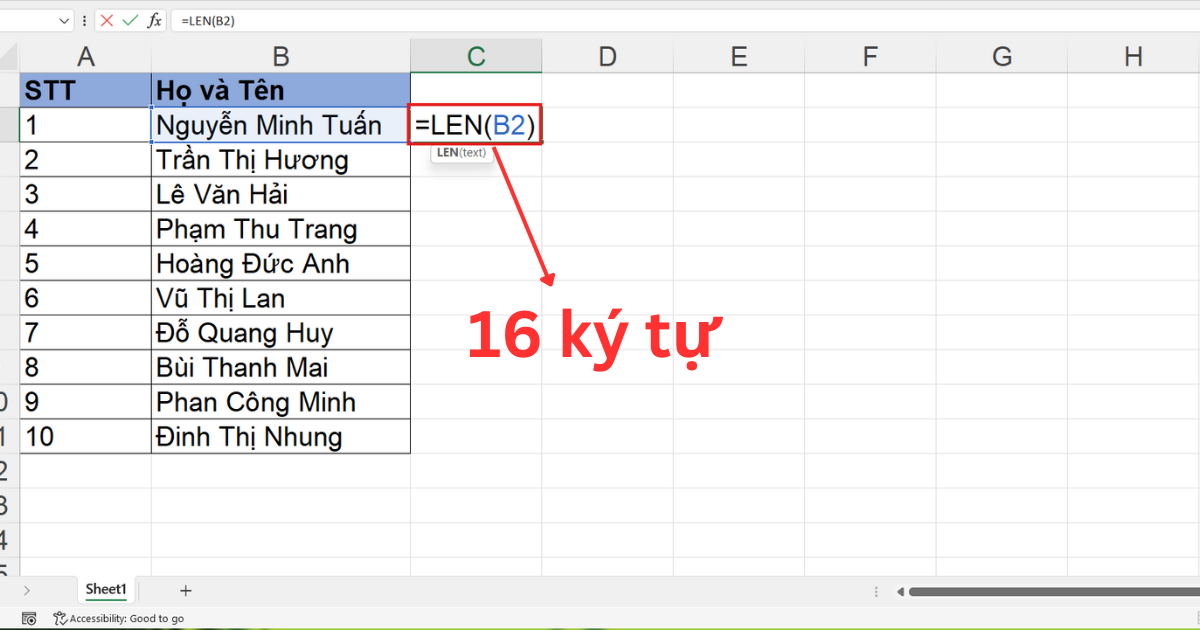Select column D by clicking its header

pos(607,56)
